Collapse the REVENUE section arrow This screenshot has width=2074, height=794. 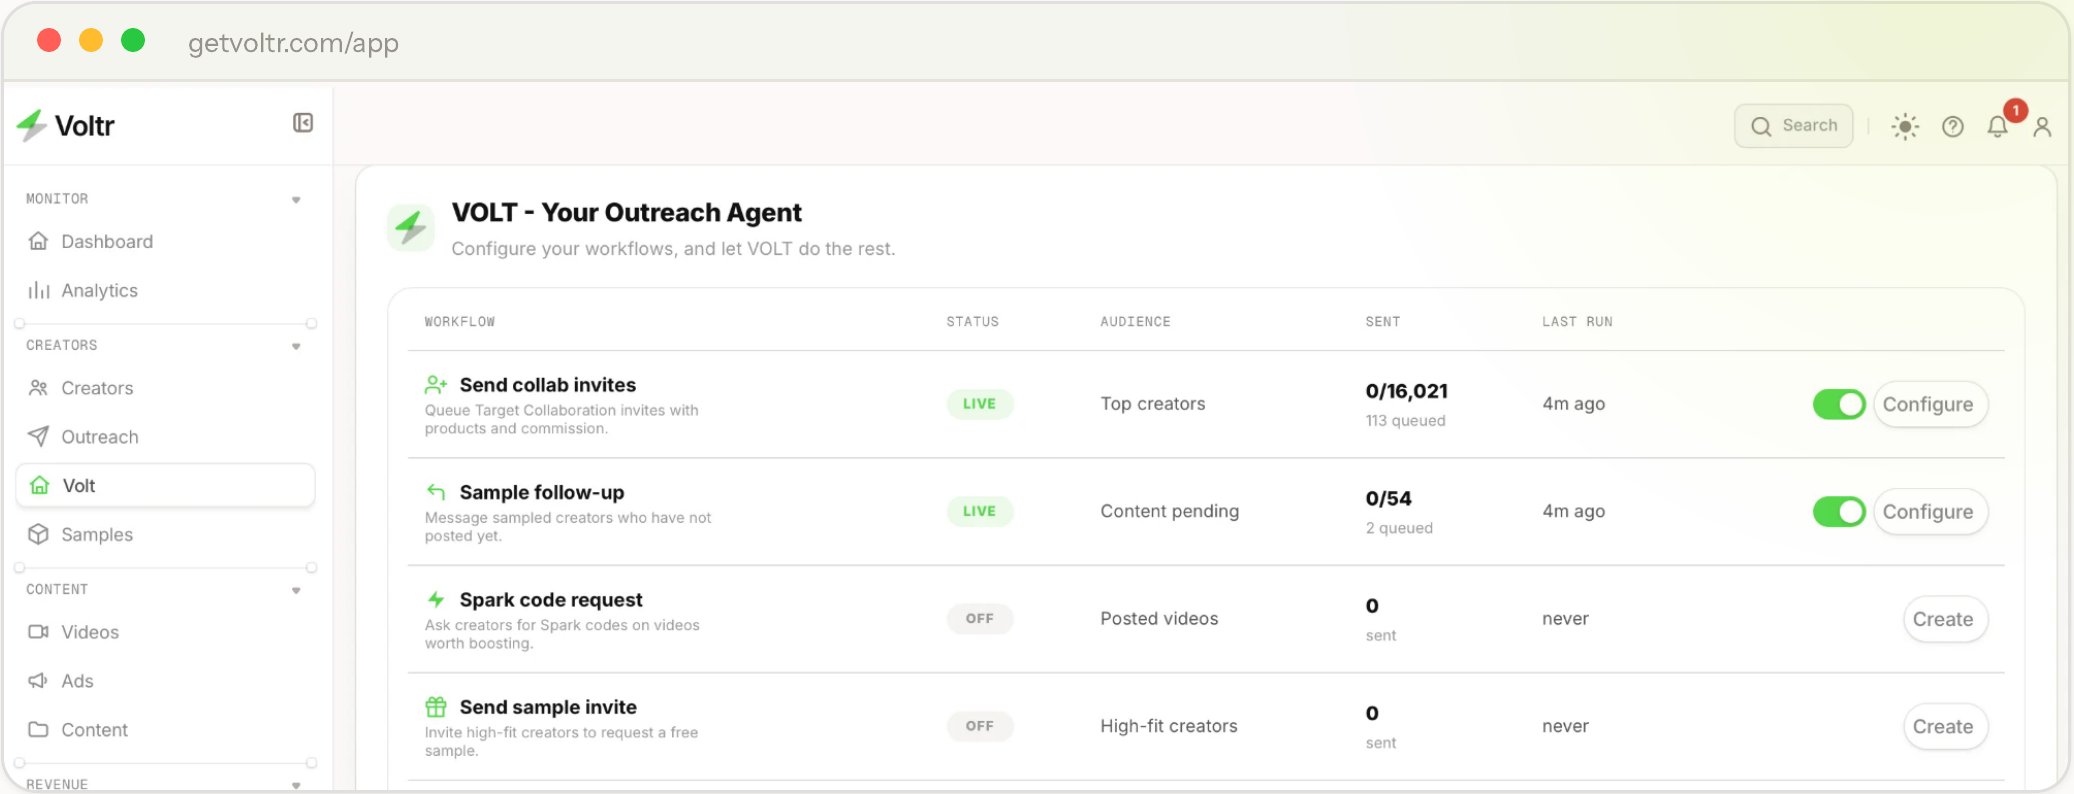[x=296, y=785]
